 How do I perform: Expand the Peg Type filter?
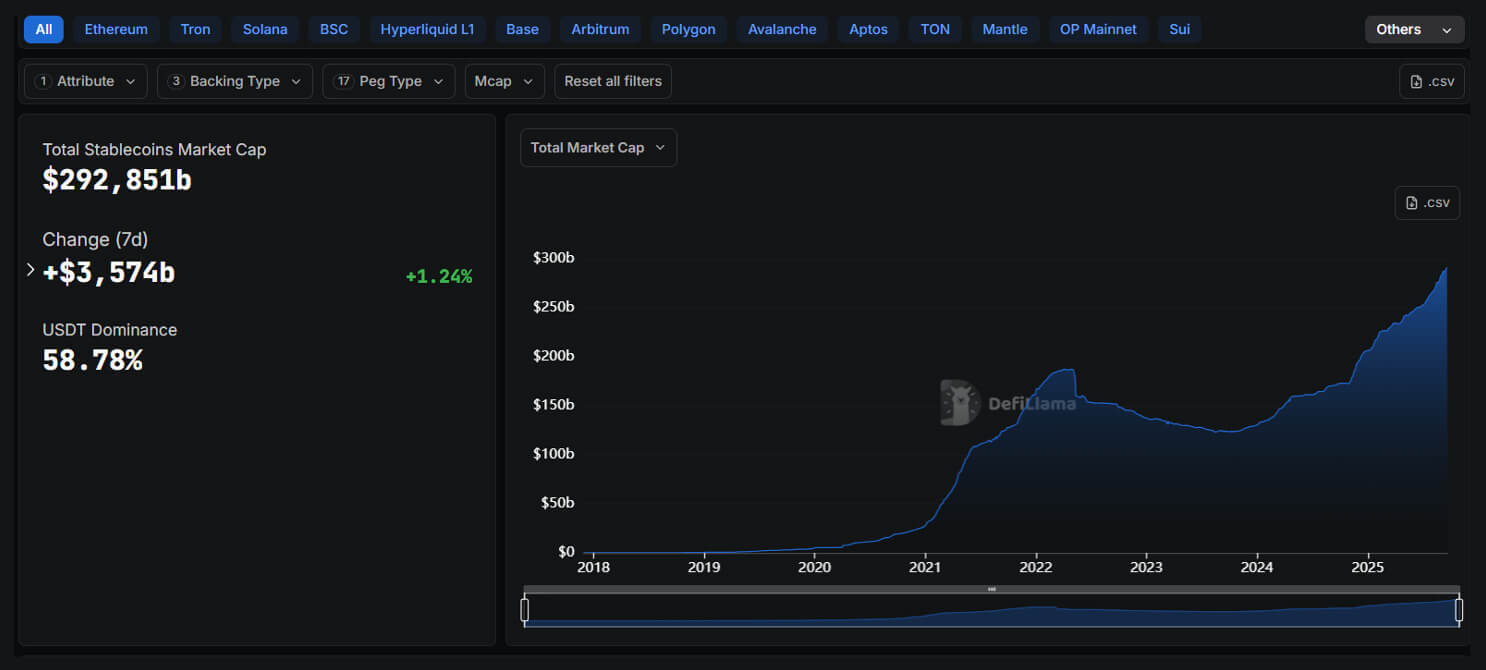pyautogui.click(x=388, y=81)
